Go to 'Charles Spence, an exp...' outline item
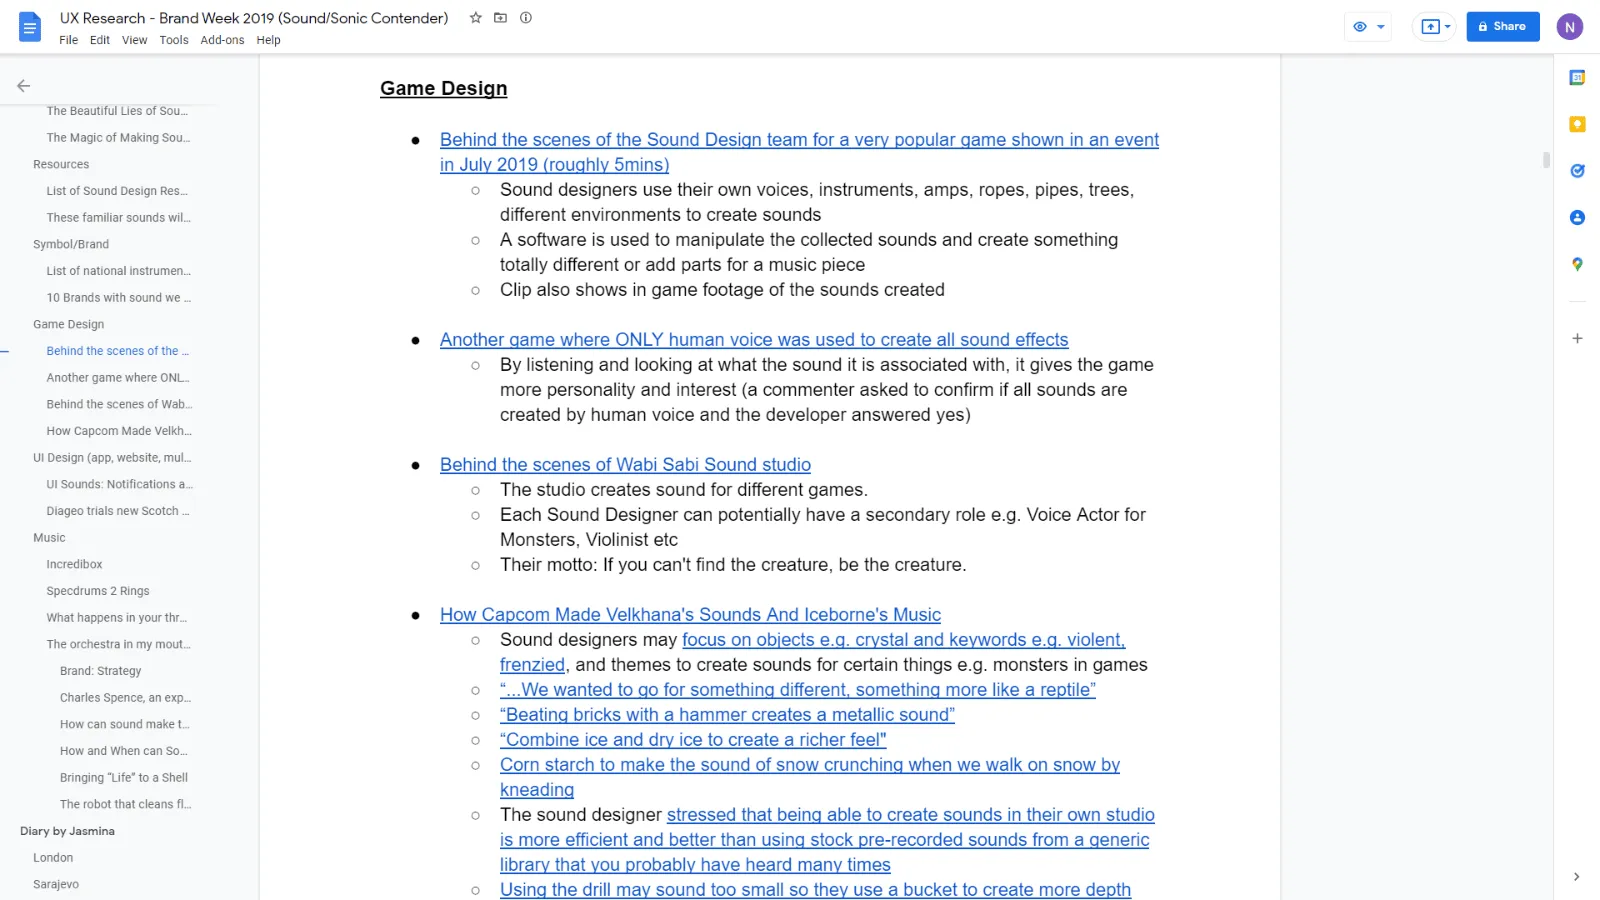 [x=125, y=698]
